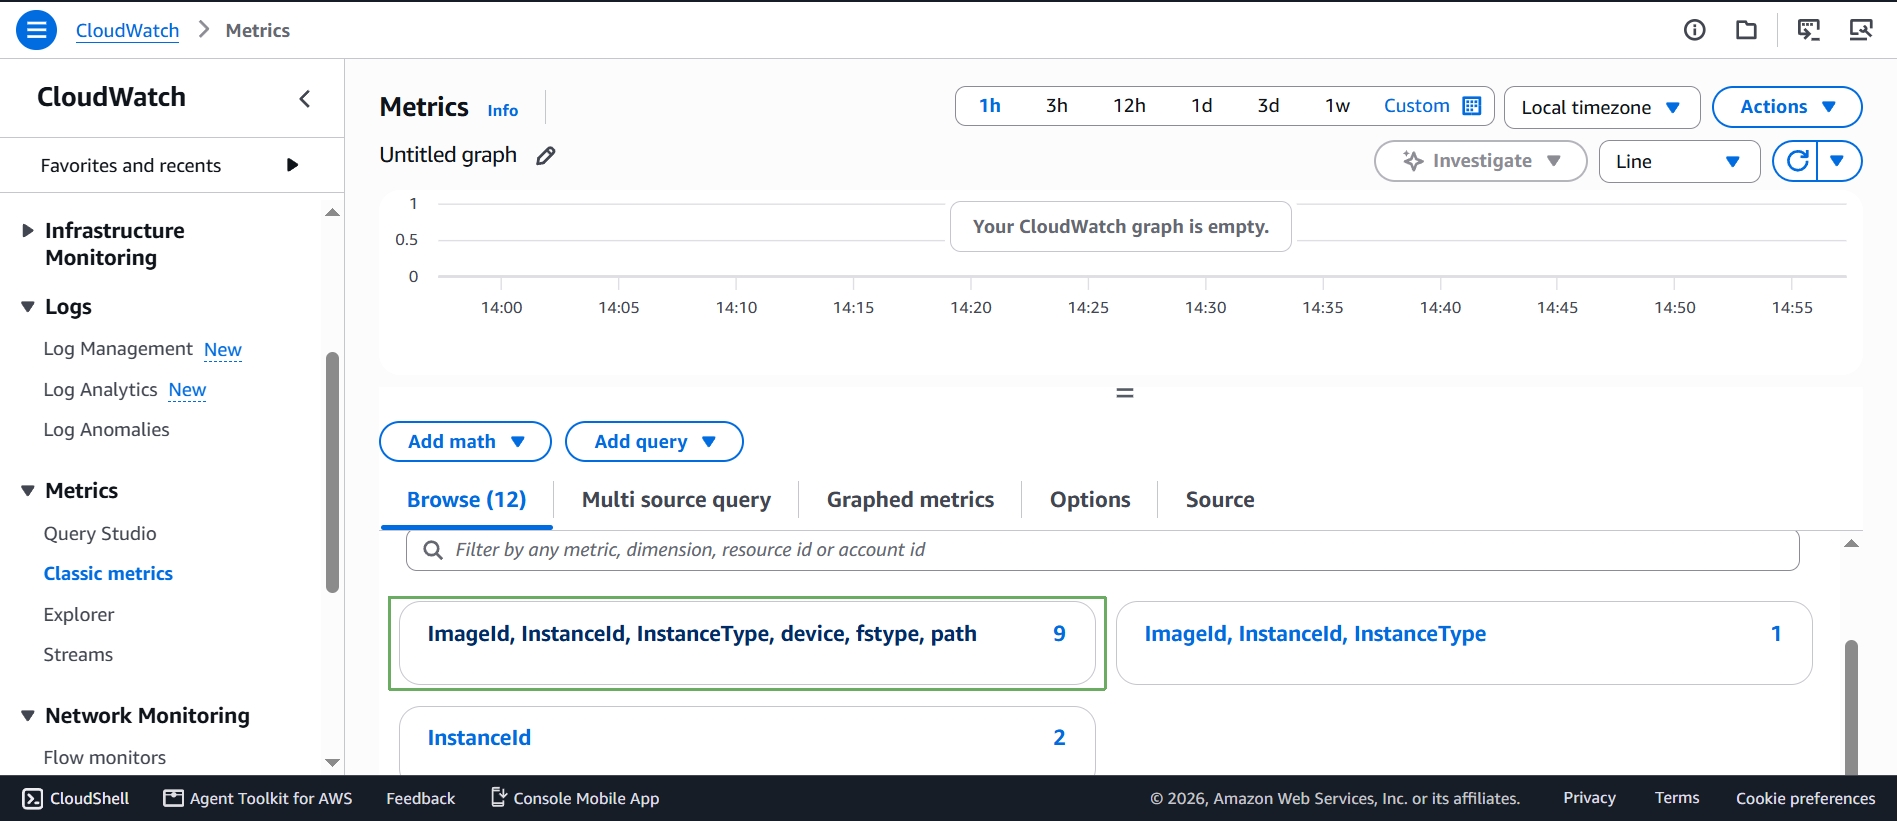Select the 1w time range

1337,106
